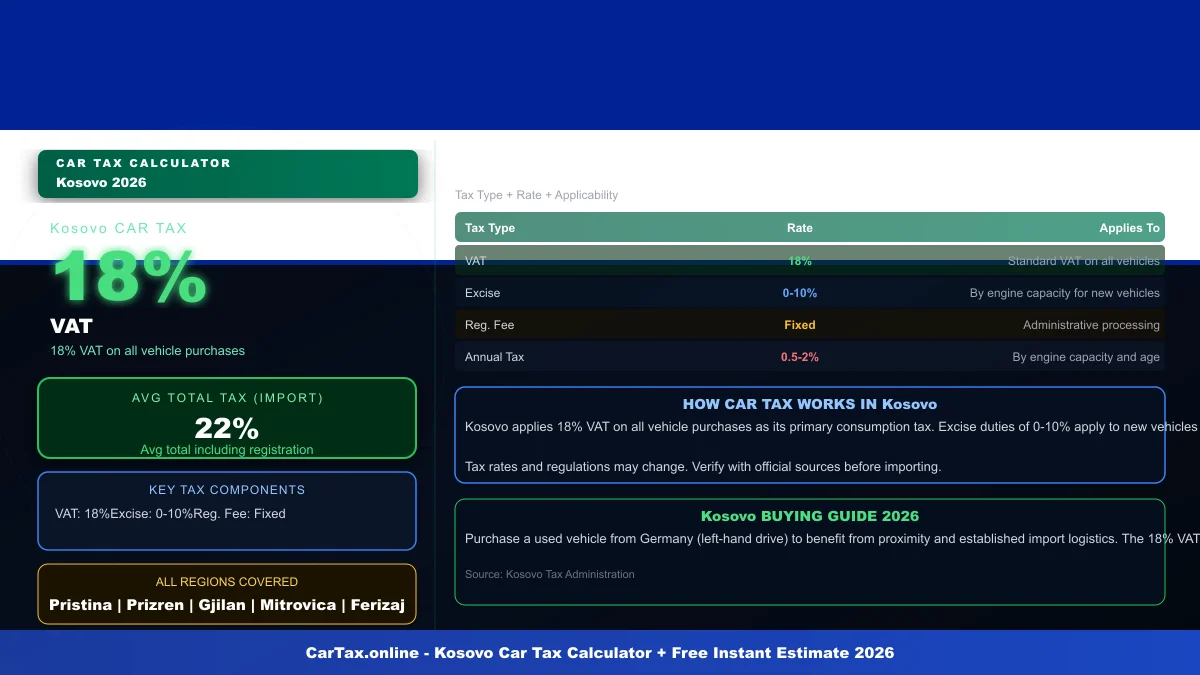
Task: Open the CarTax.online footer link
Action: tap(600, 652)
